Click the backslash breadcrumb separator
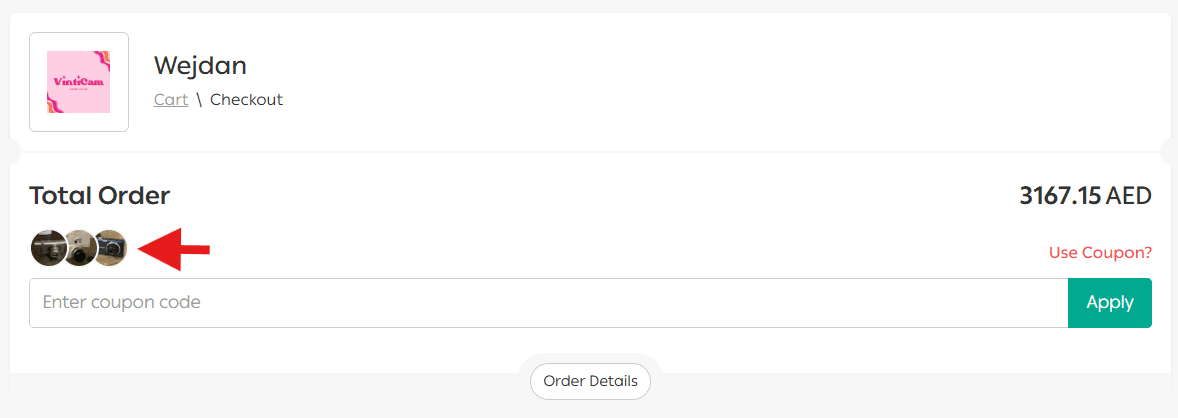Image resolution: width=1178 pixels, height=418 pixels. pos(199,100)
